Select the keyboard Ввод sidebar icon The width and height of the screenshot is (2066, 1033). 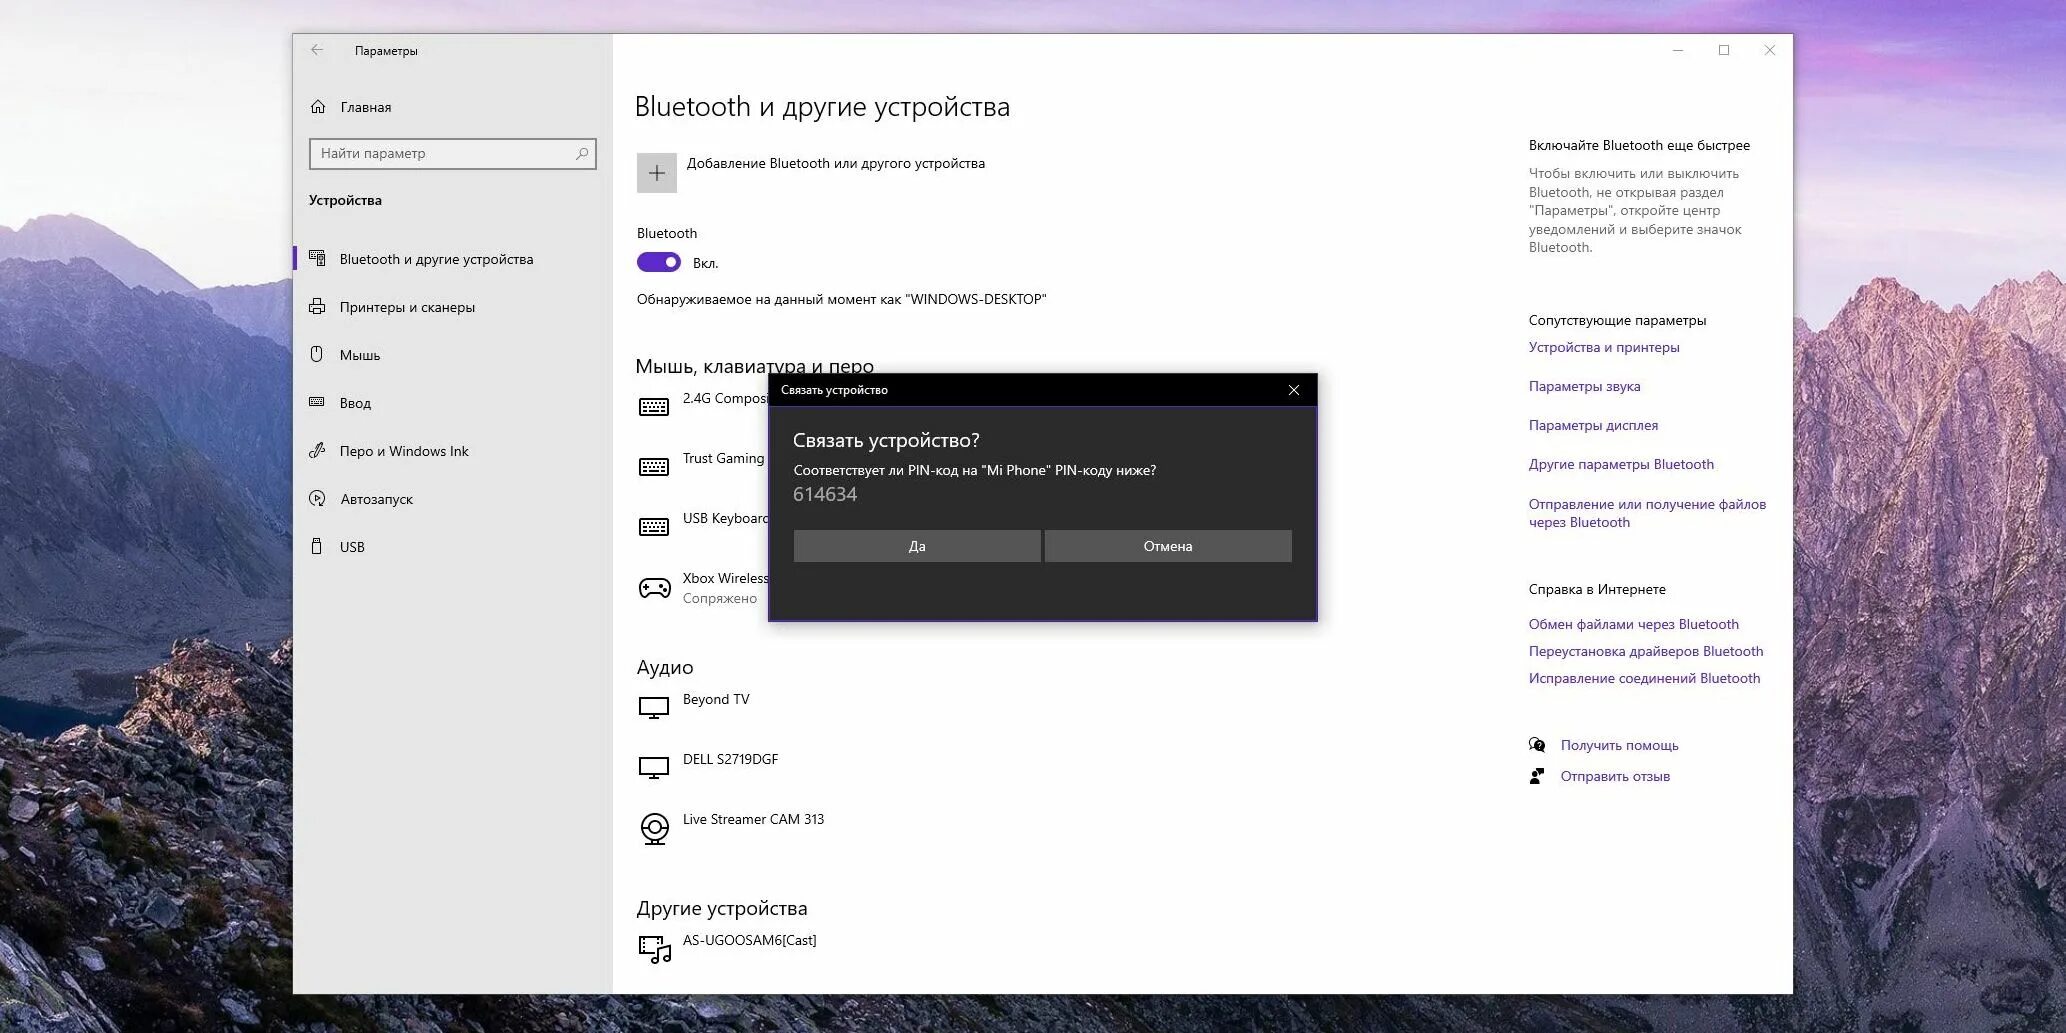317,402
